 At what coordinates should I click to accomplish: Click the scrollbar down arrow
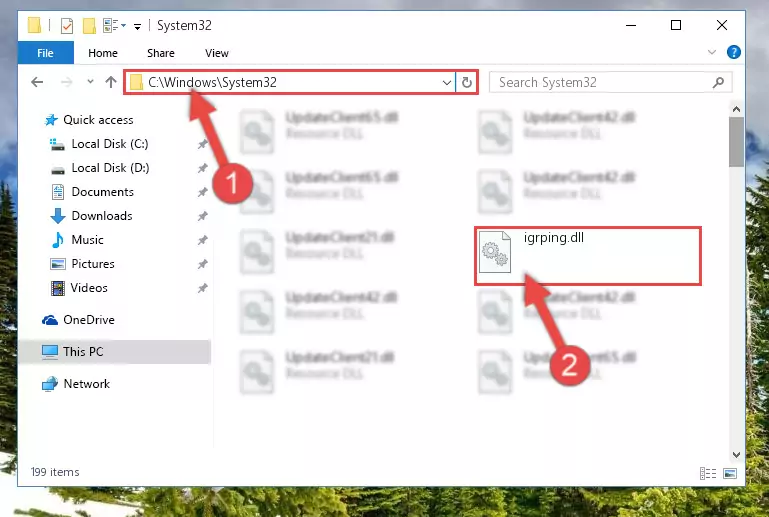tap(736, 455)
